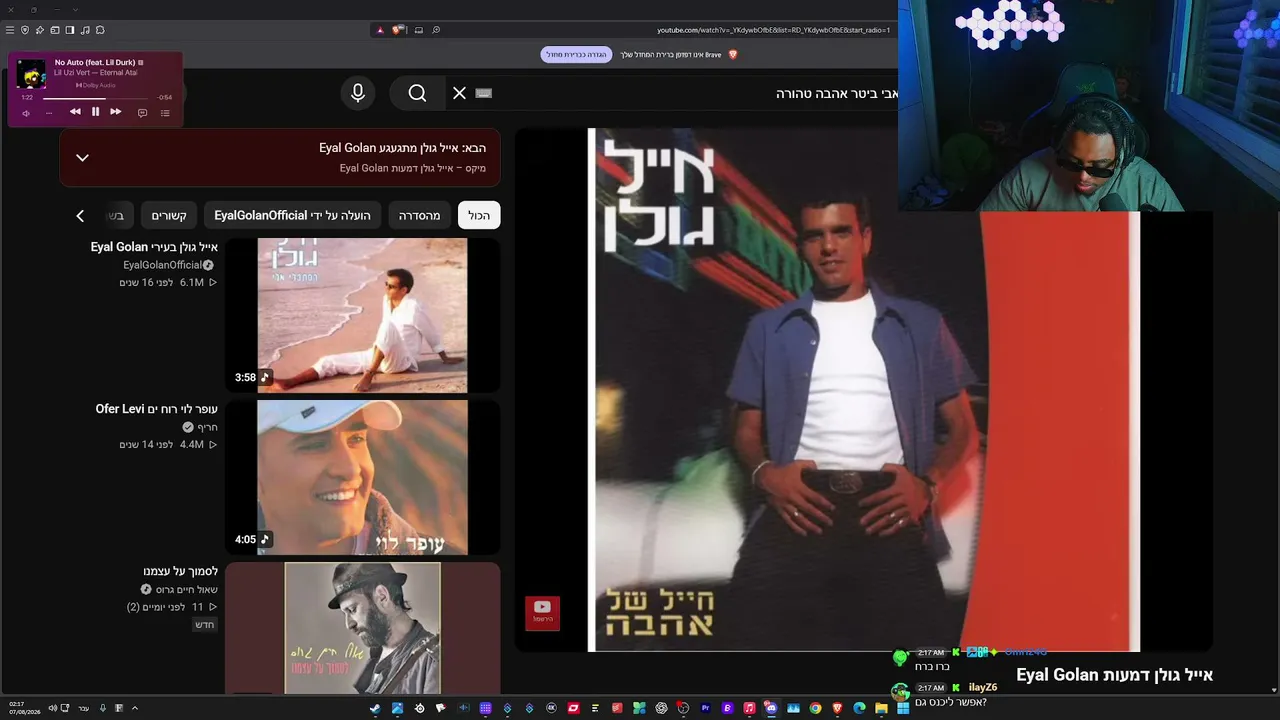Clear the YouTube search box text
The width and height of the screenshot is (1280, 720).
(459, 93)
